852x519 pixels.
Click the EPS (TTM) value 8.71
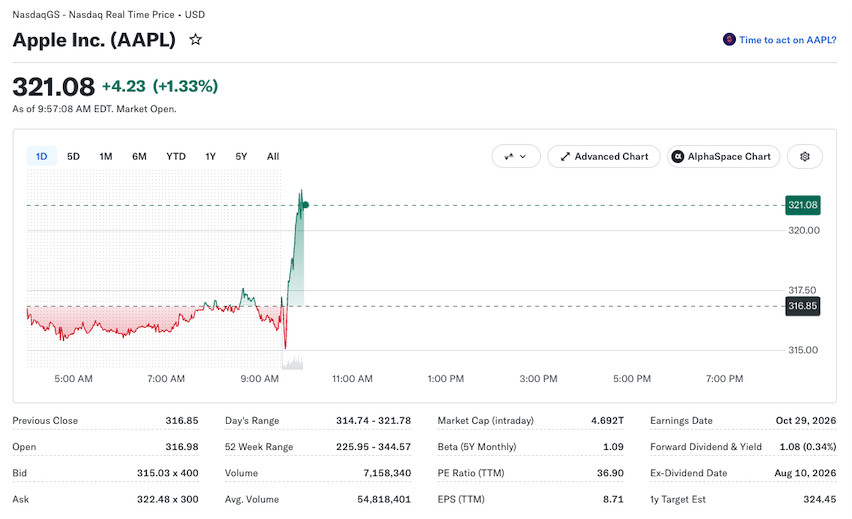point(613,499)
